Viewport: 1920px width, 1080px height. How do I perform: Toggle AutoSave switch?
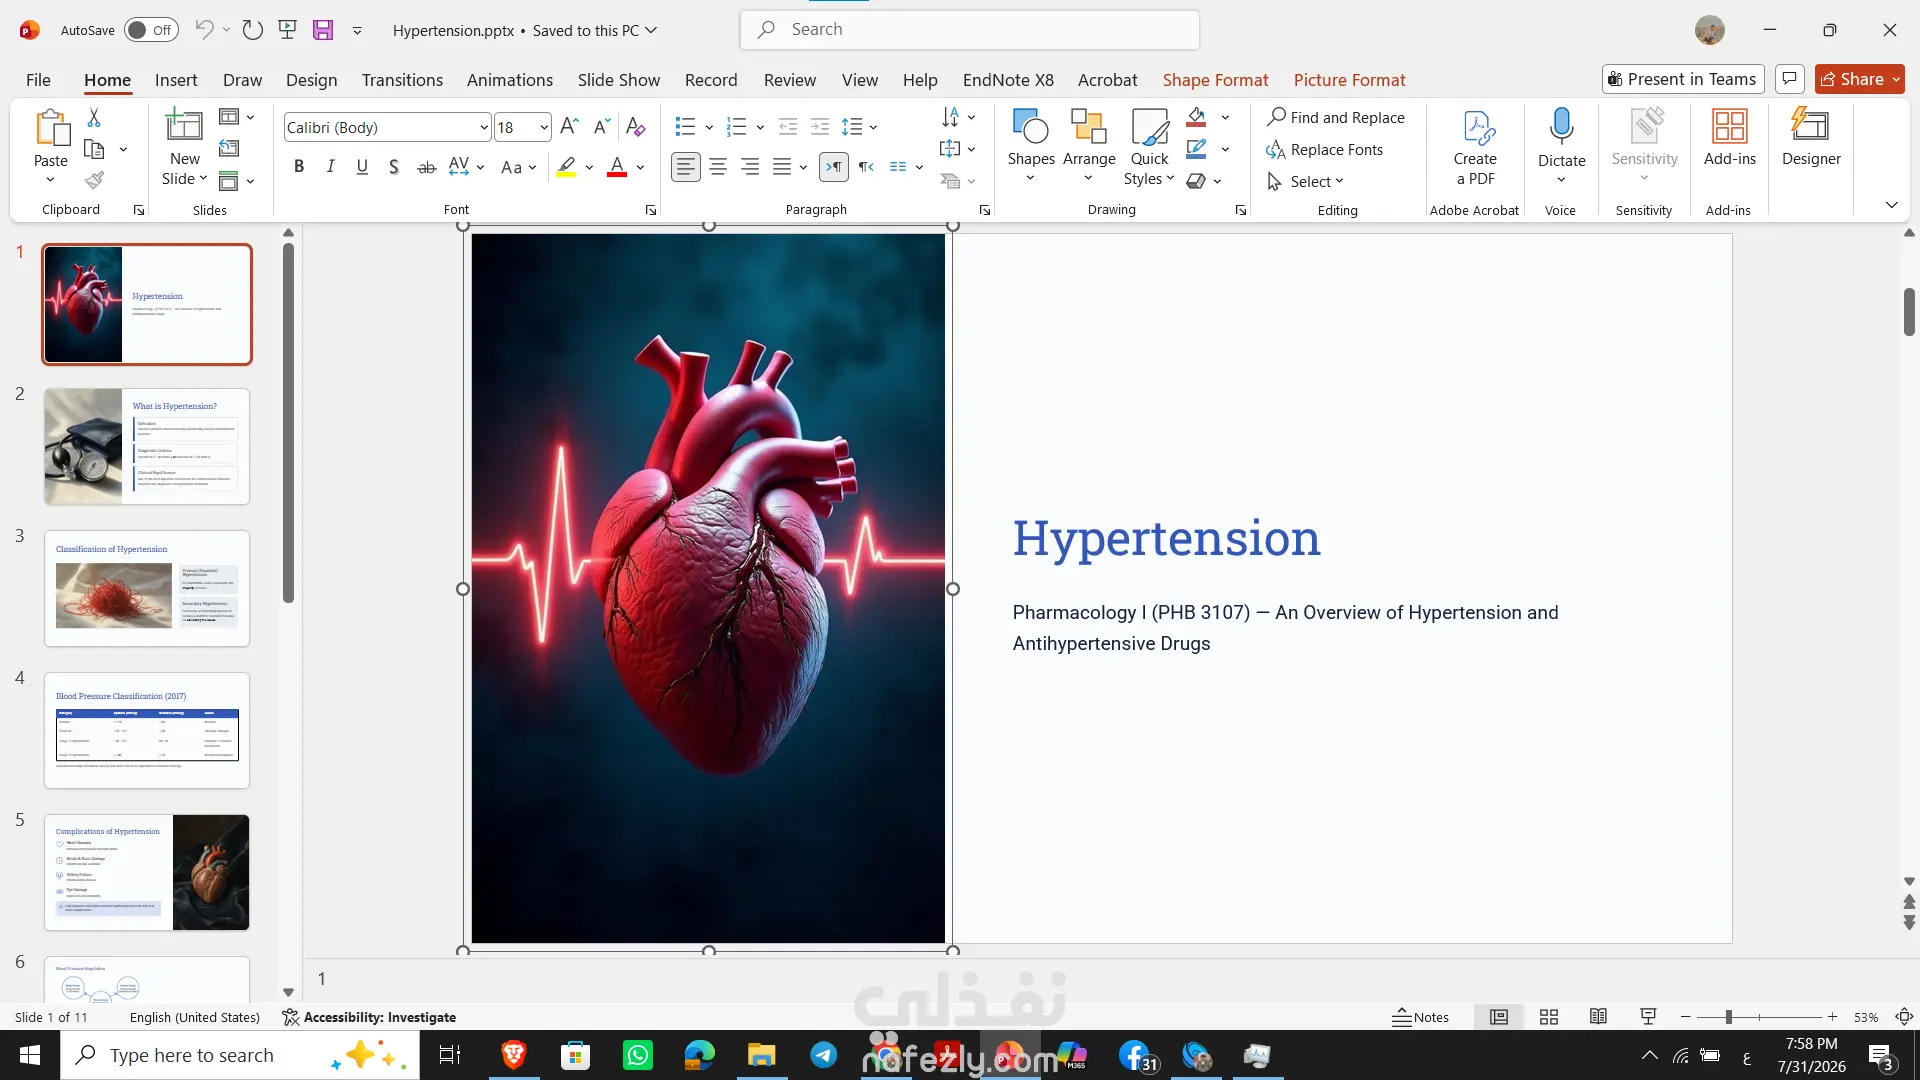click(x=151, y=30)
